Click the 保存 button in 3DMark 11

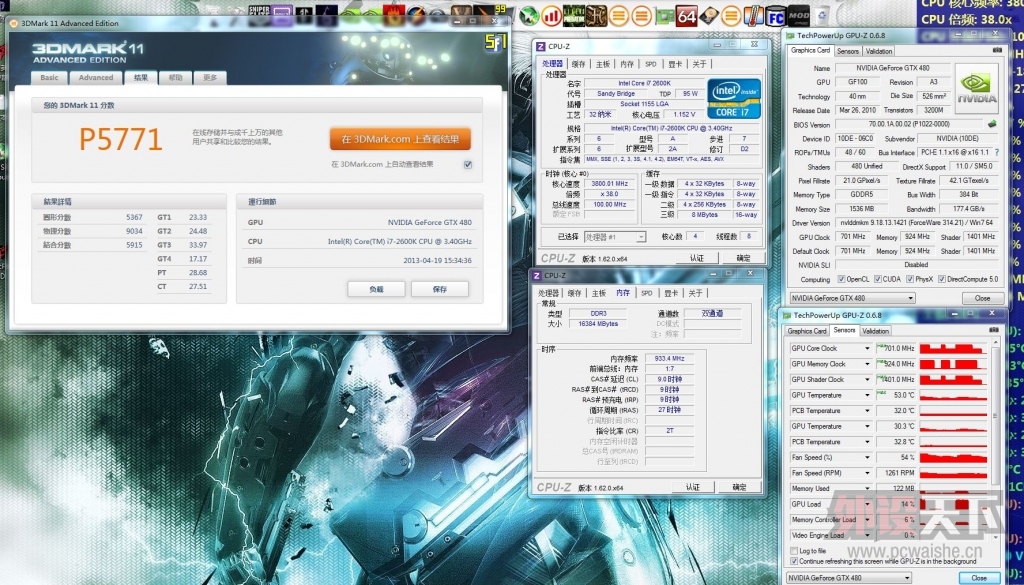click(440, 289)
